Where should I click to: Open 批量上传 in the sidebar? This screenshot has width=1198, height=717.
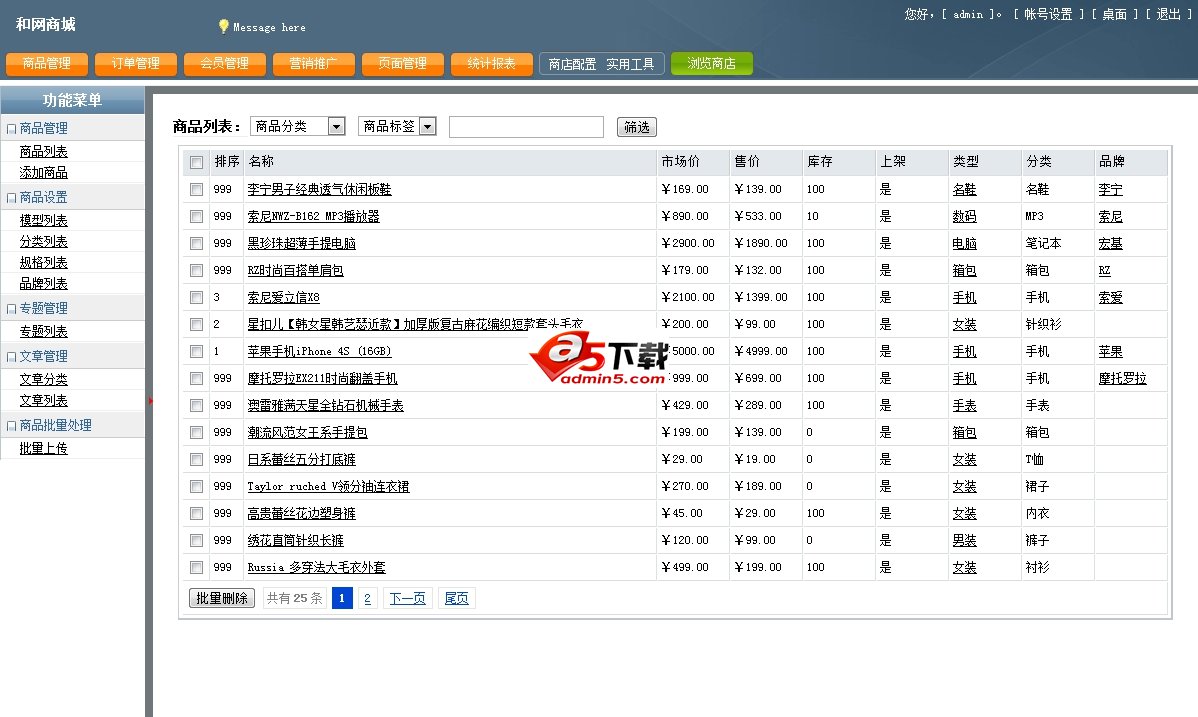coord(44,448)
